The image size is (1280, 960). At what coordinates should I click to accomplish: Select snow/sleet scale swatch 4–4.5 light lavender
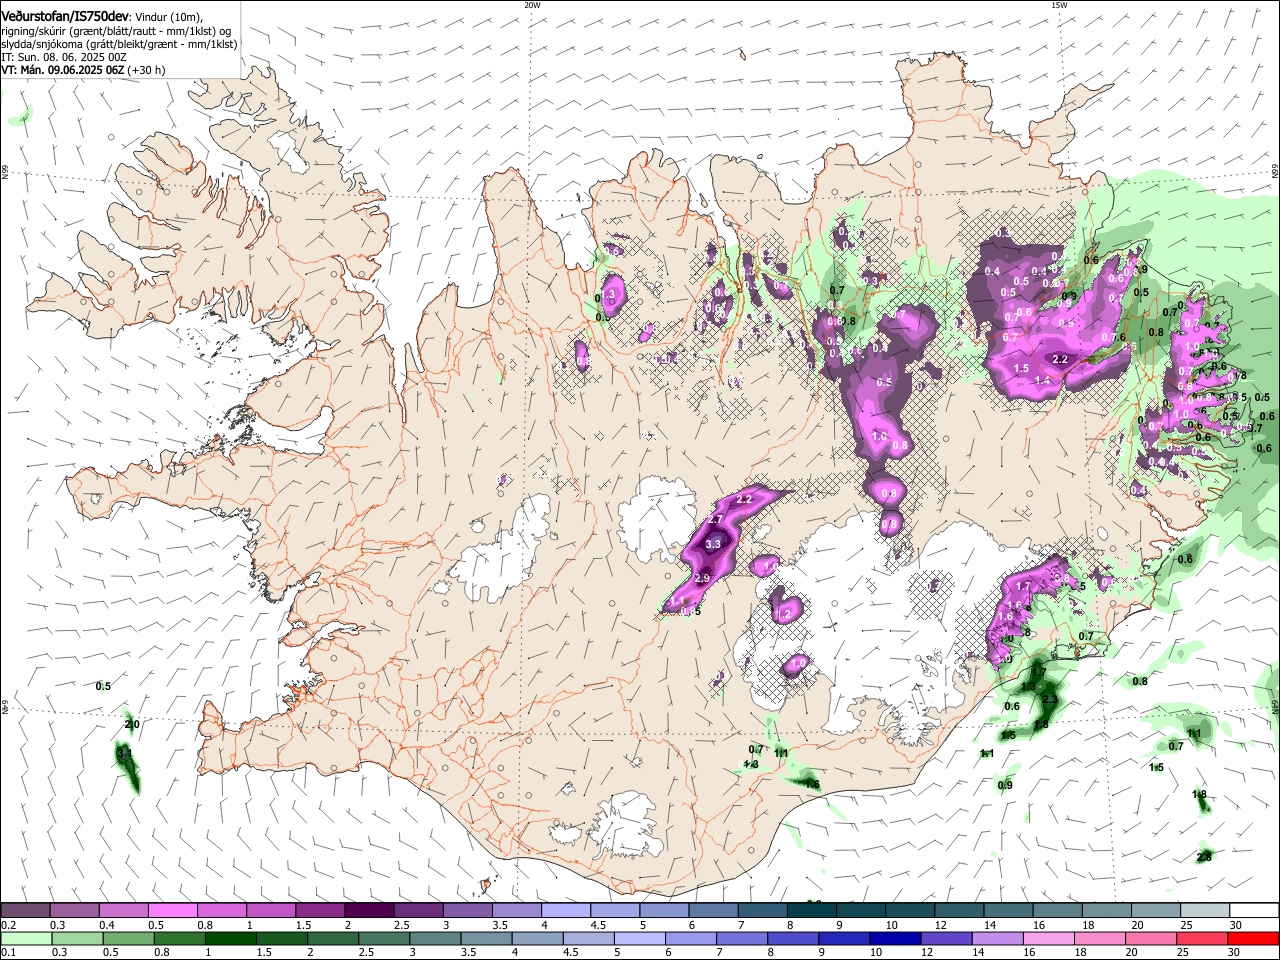(566, 911)
